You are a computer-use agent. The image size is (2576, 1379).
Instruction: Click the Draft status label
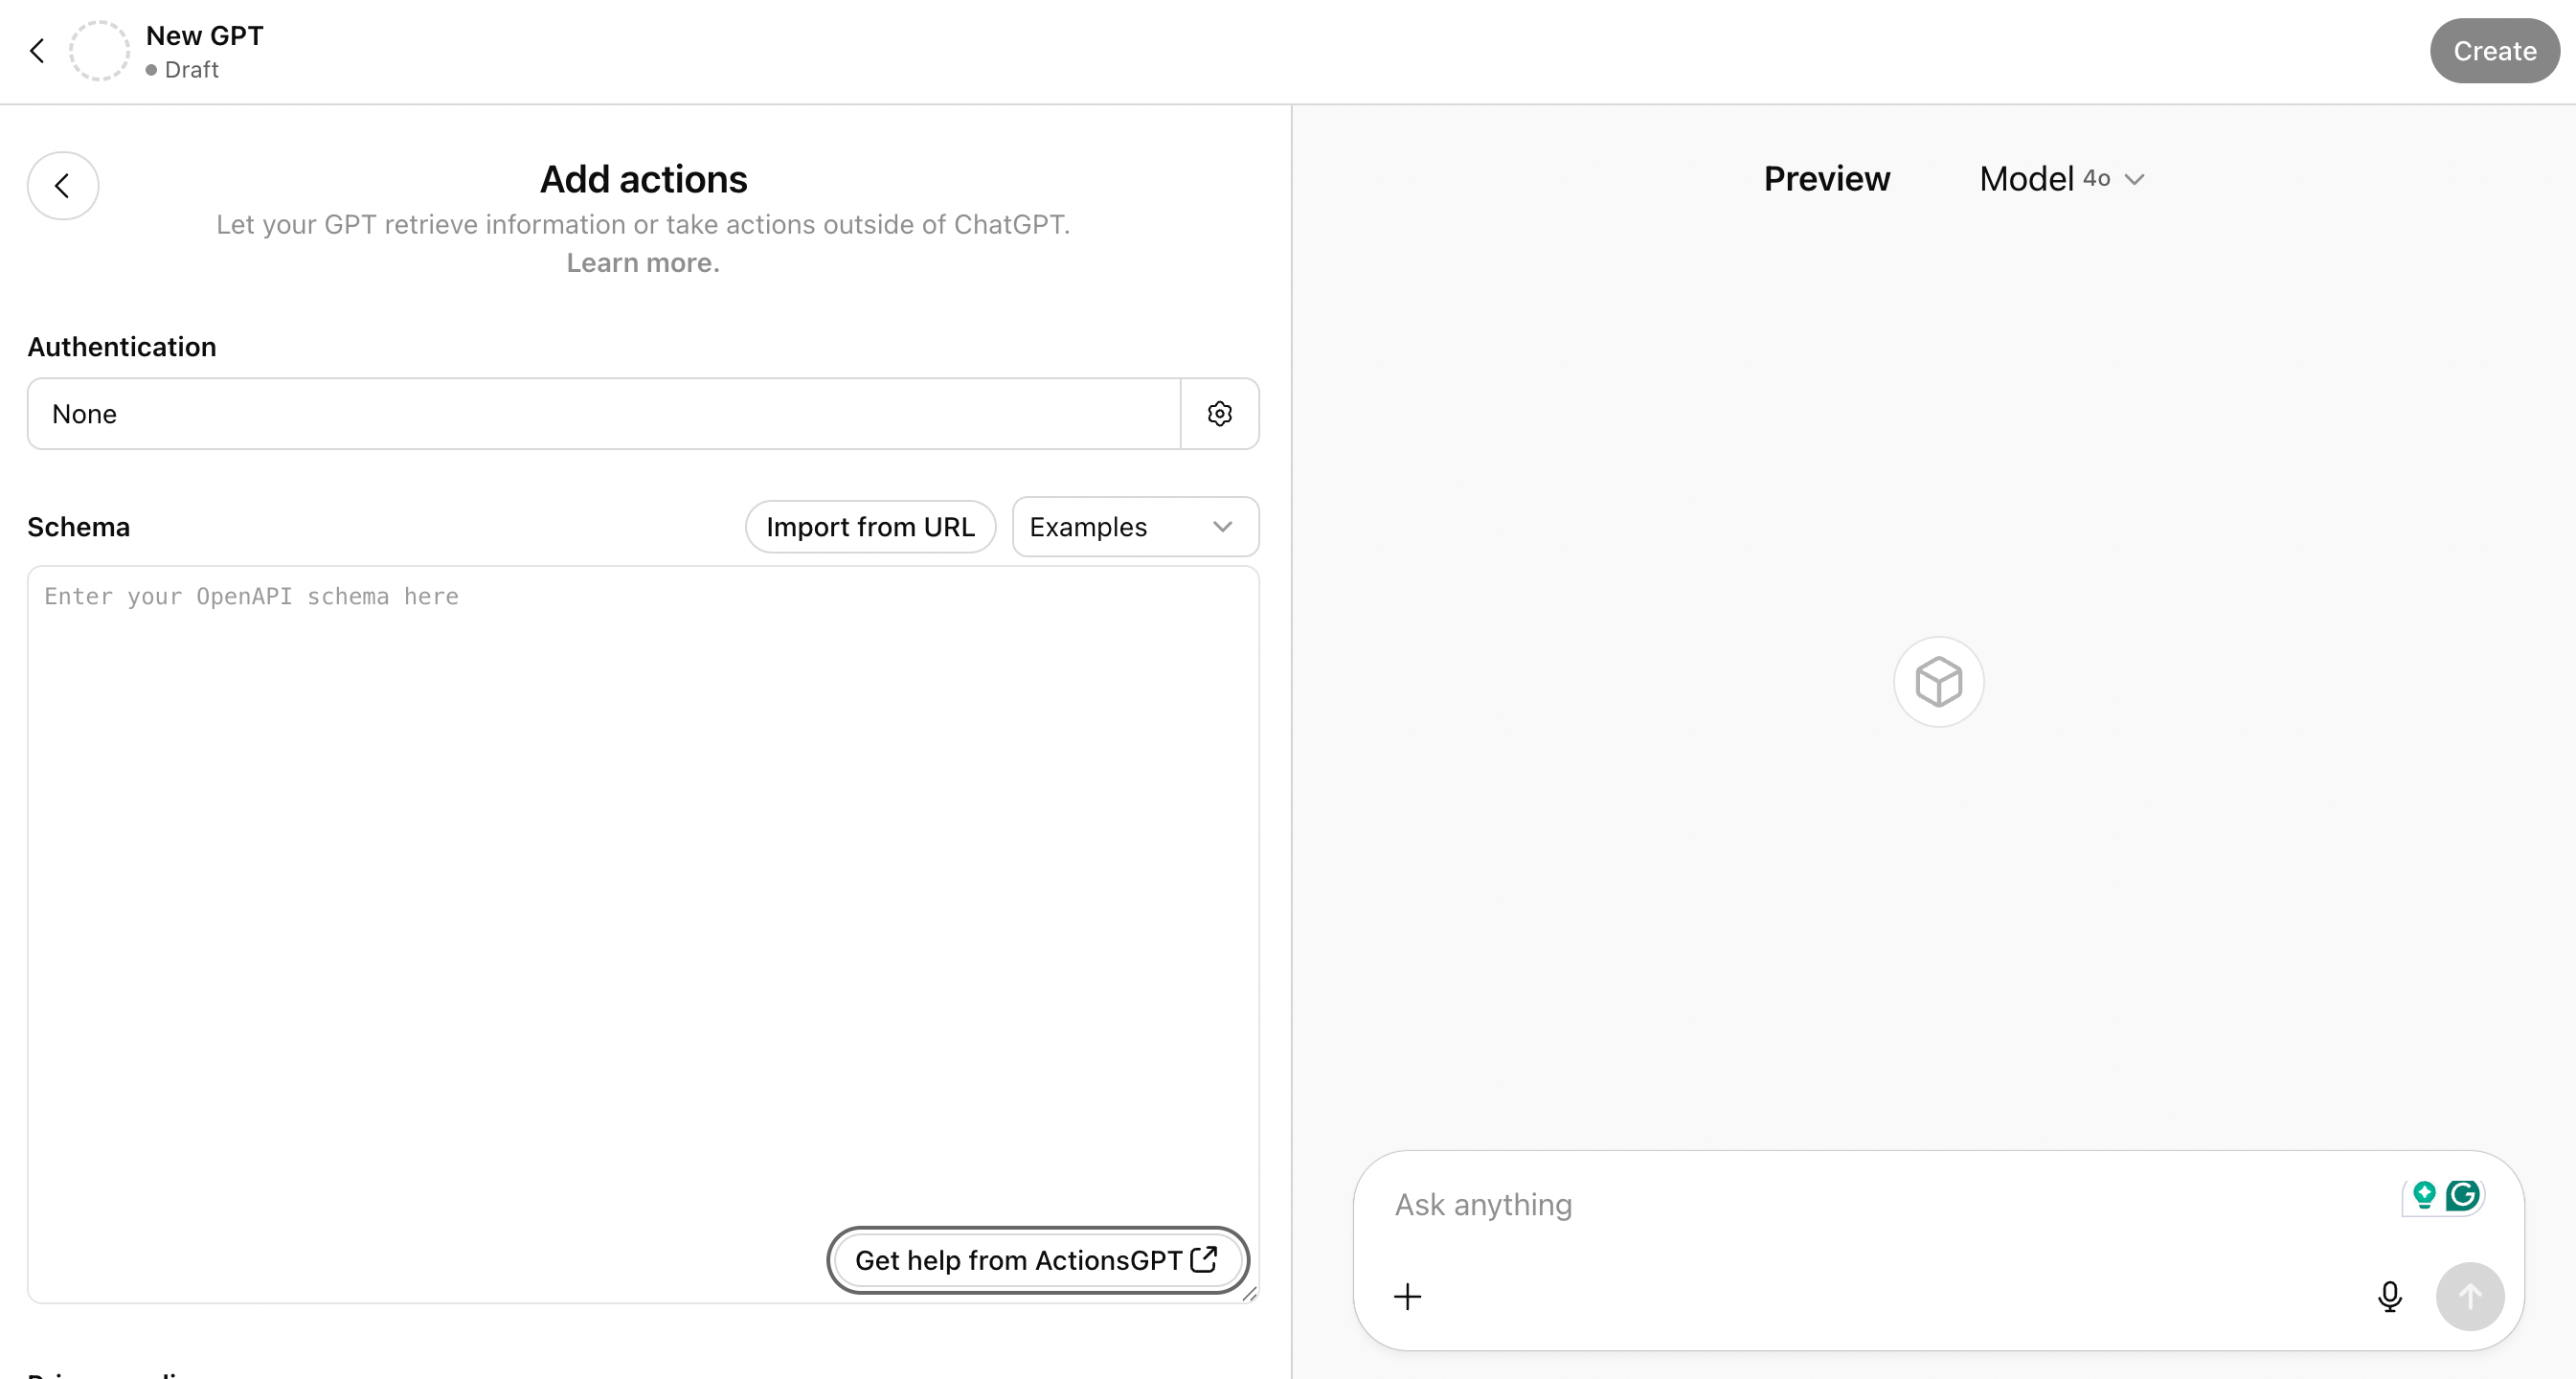click(x=191, y=70)
